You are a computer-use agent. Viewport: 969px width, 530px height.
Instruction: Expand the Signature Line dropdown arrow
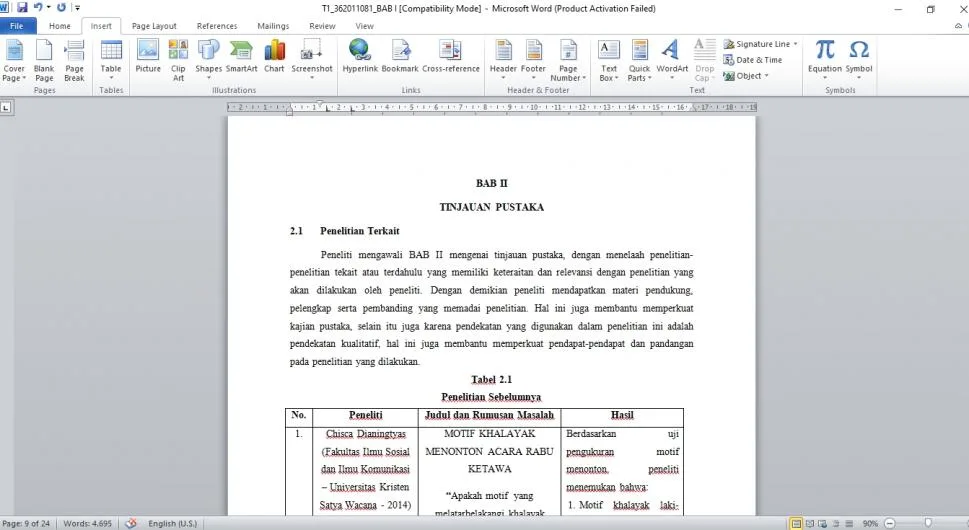tap(795, 44)
